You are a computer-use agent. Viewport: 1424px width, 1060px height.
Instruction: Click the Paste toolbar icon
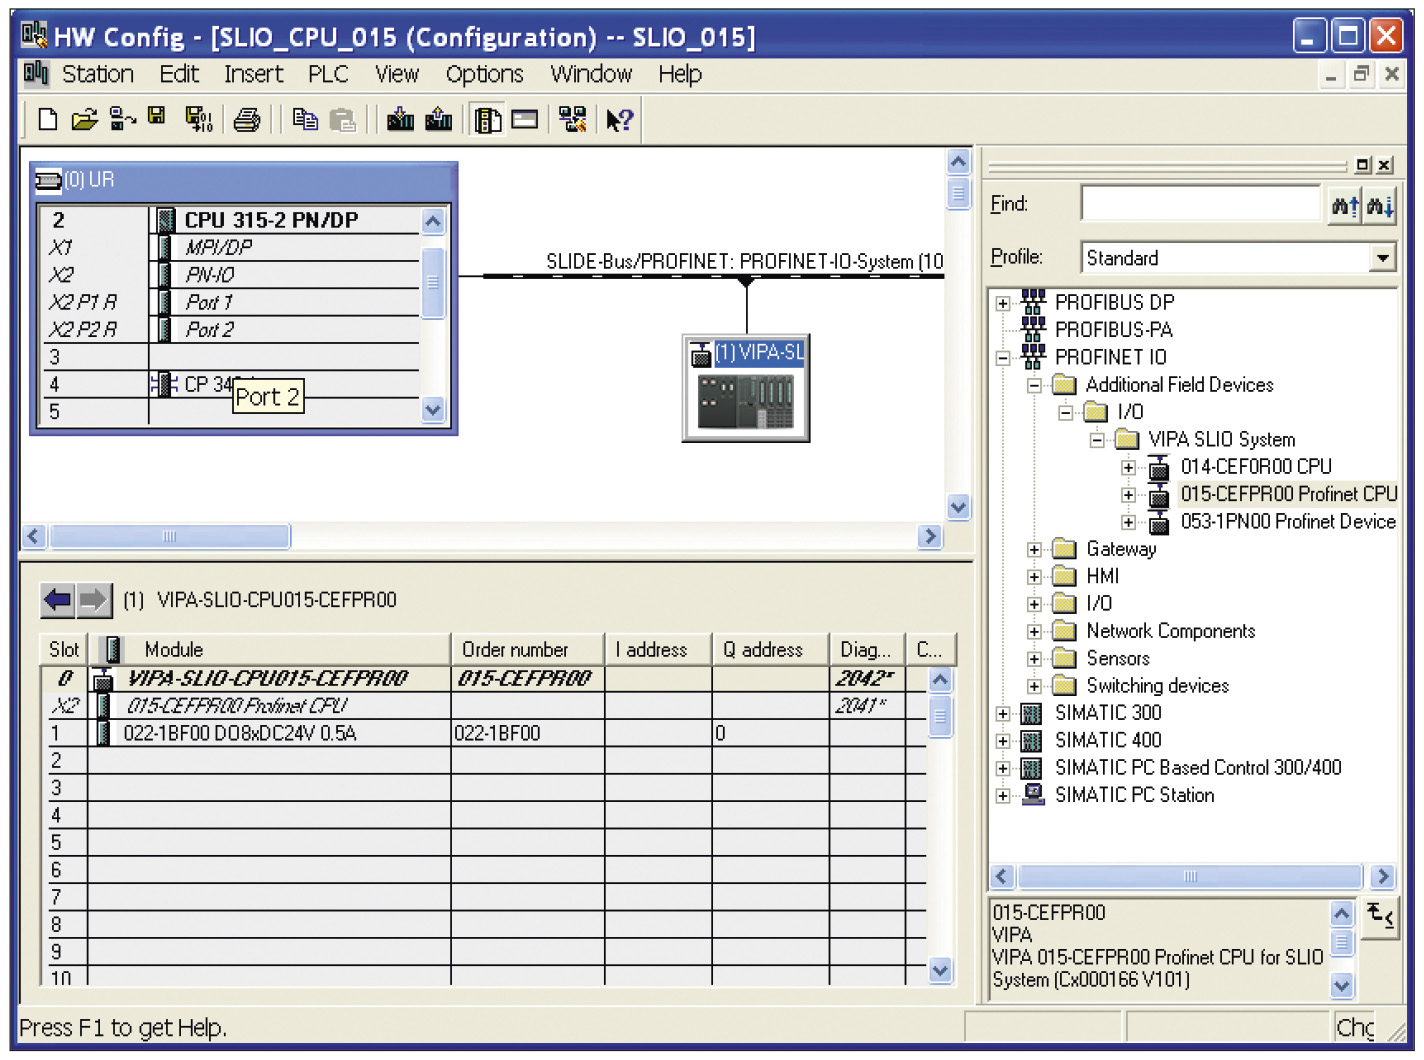pos(342,121)
